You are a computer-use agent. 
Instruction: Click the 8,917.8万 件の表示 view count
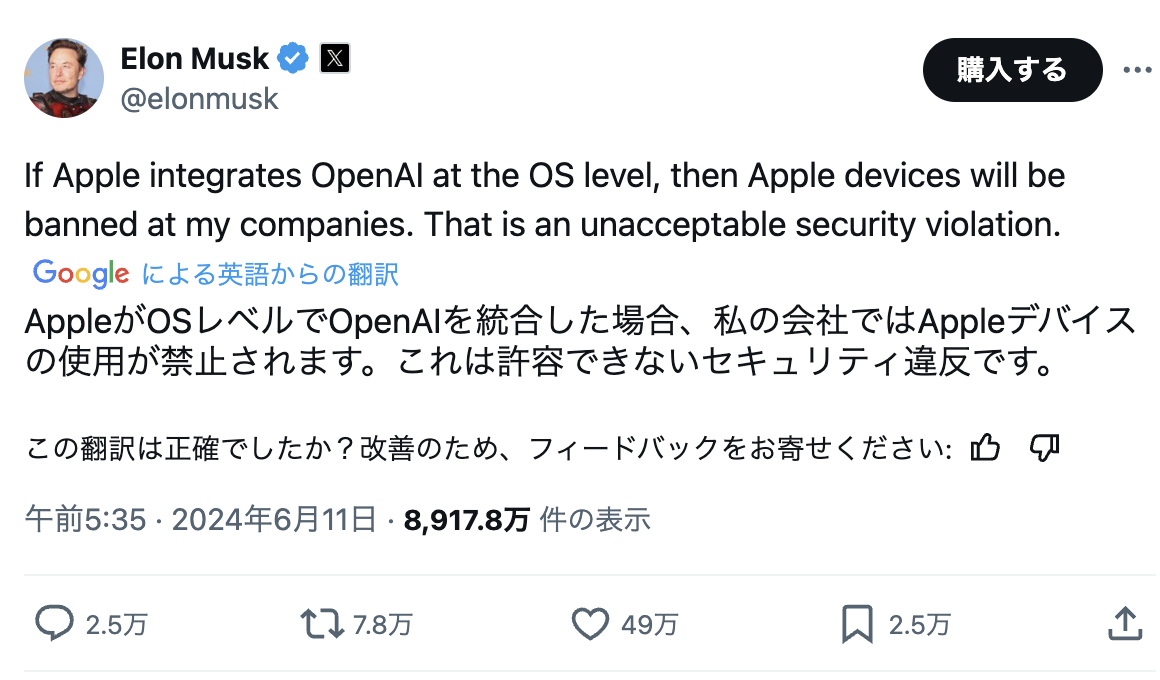point(527,520)
